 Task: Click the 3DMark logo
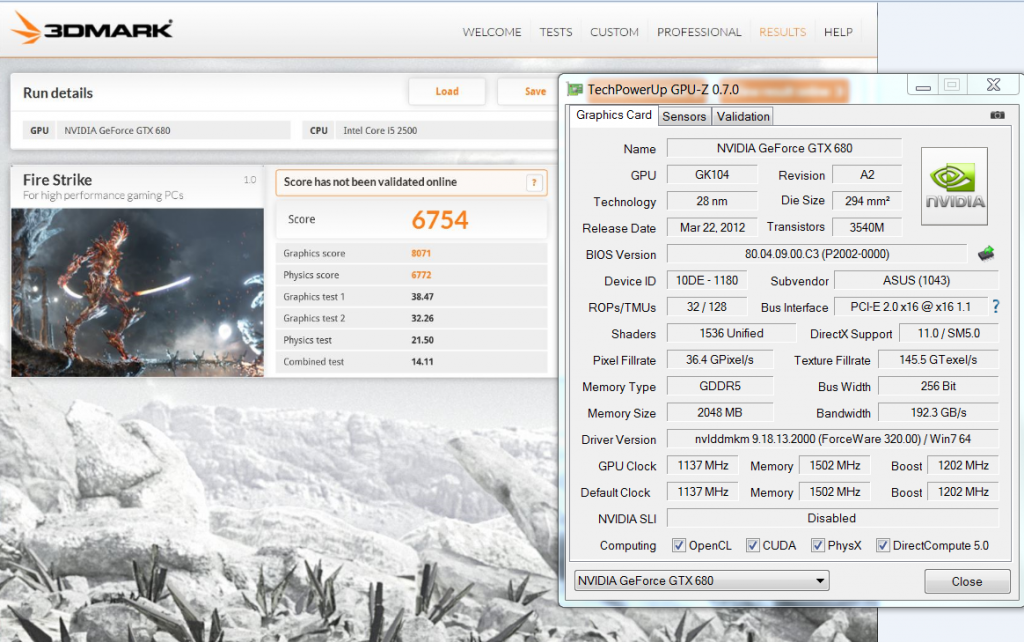(x=92, y=28)
